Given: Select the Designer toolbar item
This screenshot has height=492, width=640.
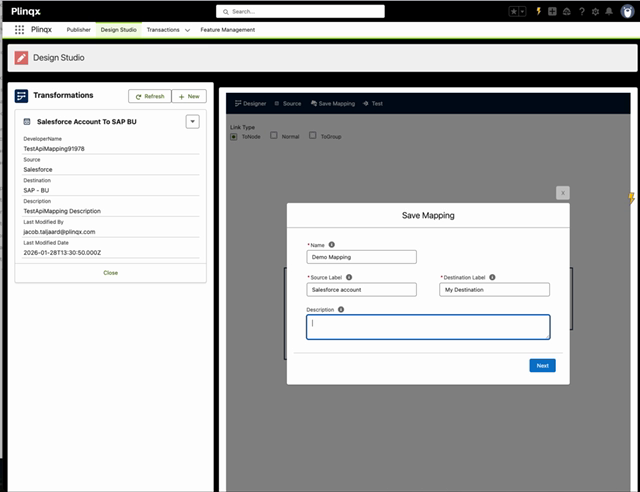Looking at the screenshot, I should tap(250, 104).
